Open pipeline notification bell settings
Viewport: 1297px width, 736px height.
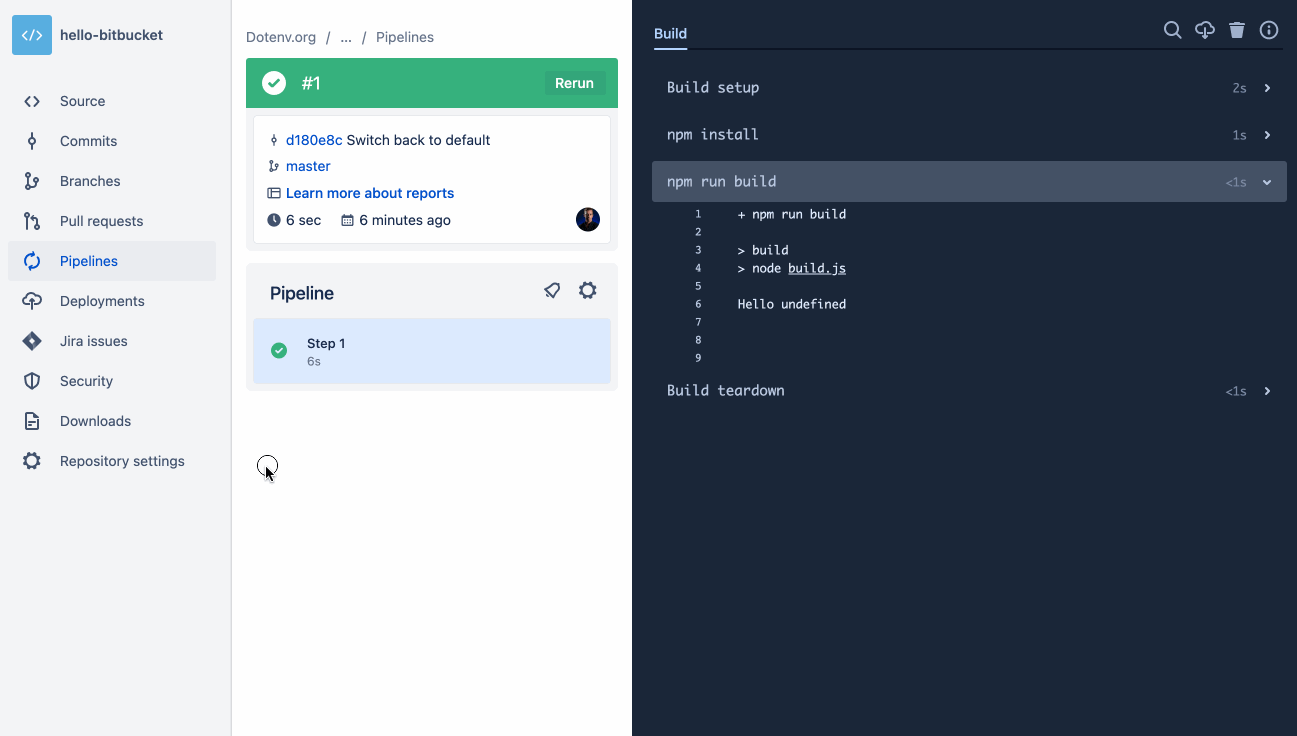click(x=552, y=290)
